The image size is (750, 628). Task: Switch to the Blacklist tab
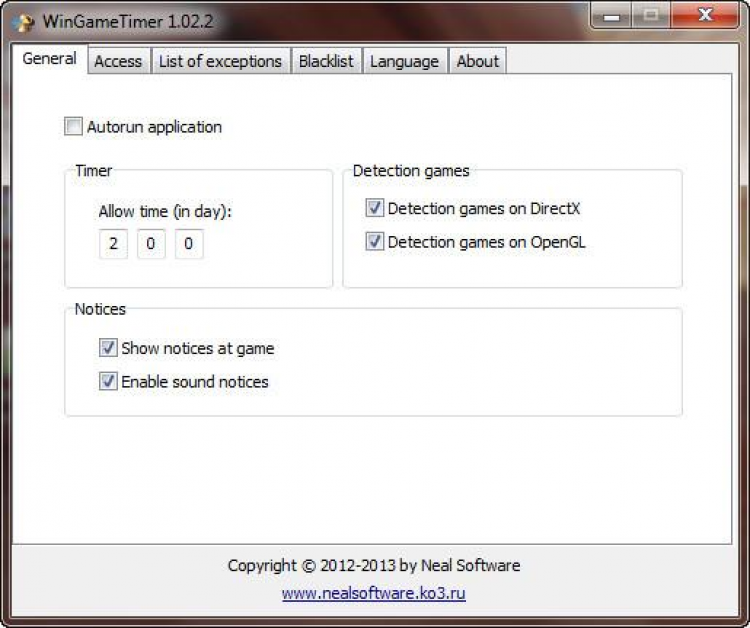[326, 61]
